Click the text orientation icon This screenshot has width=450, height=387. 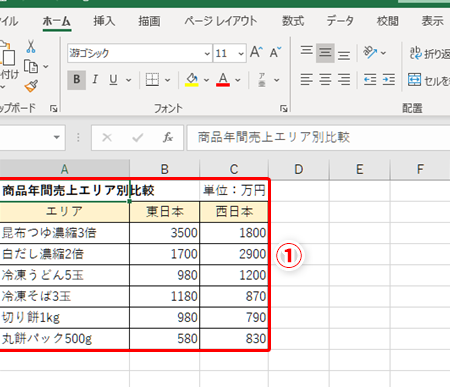pyautogui.click(x=370, y=52)
